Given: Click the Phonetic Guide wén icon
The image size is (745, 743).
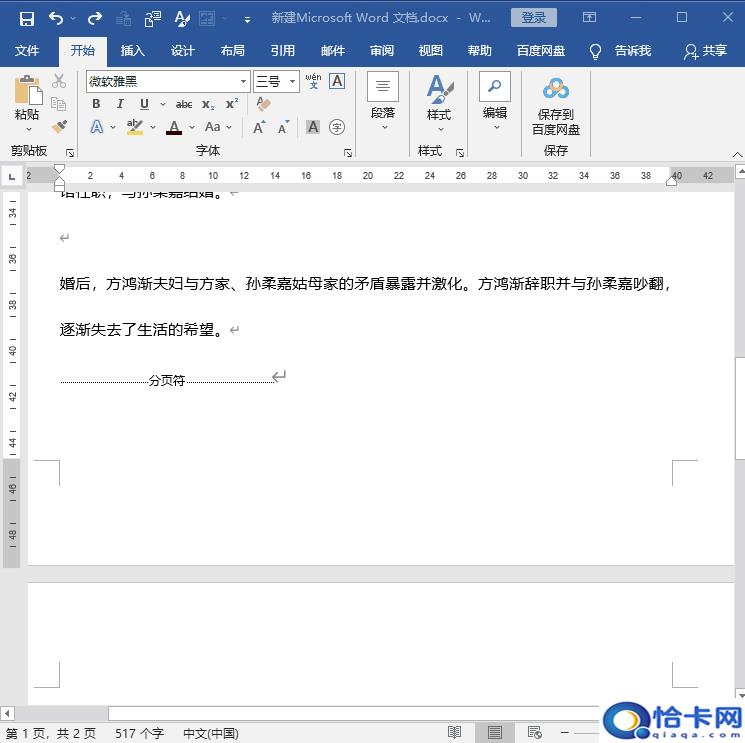Looking at the screenshot, I should 313,81.
